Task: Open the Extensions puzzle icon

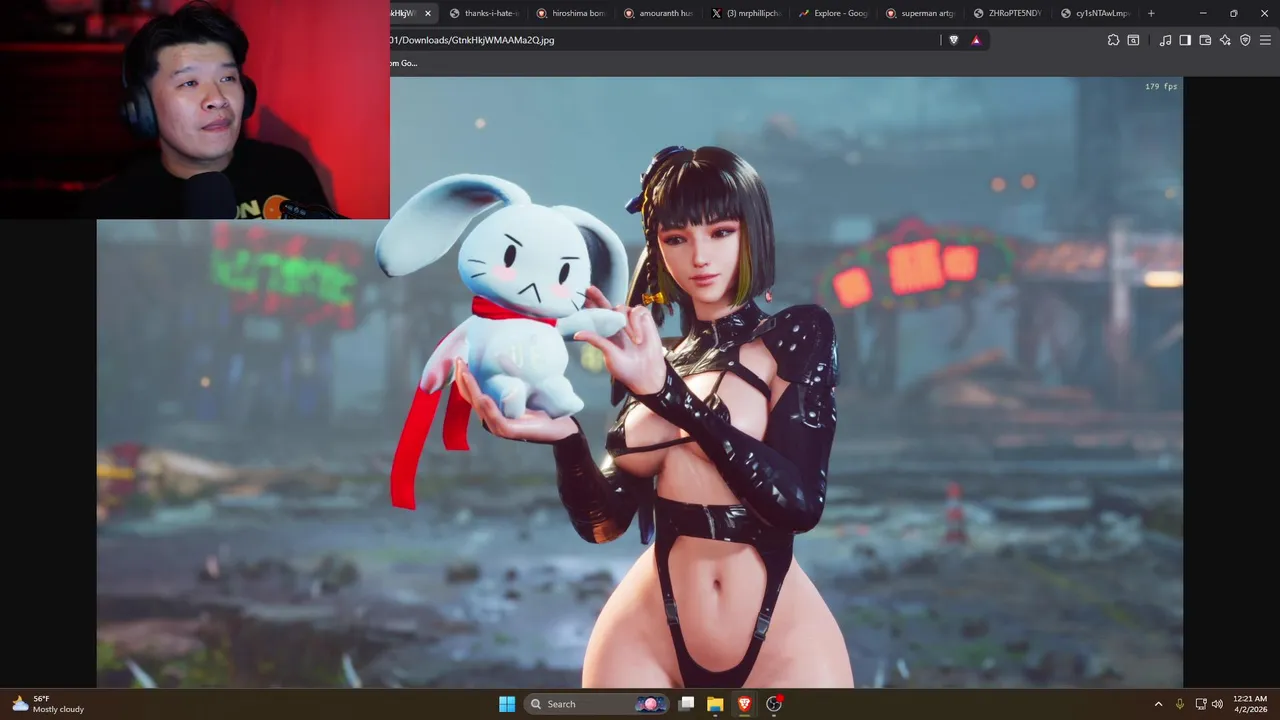Action: (1113, 40)
